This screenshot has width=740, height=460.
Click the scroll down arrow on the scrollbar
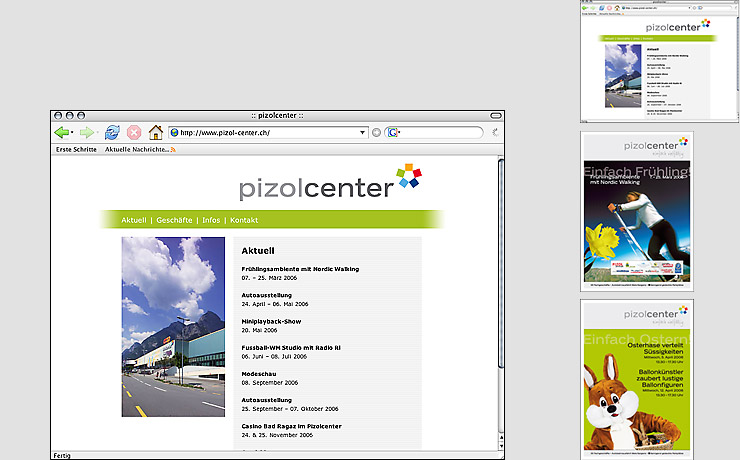click(501, 446)
